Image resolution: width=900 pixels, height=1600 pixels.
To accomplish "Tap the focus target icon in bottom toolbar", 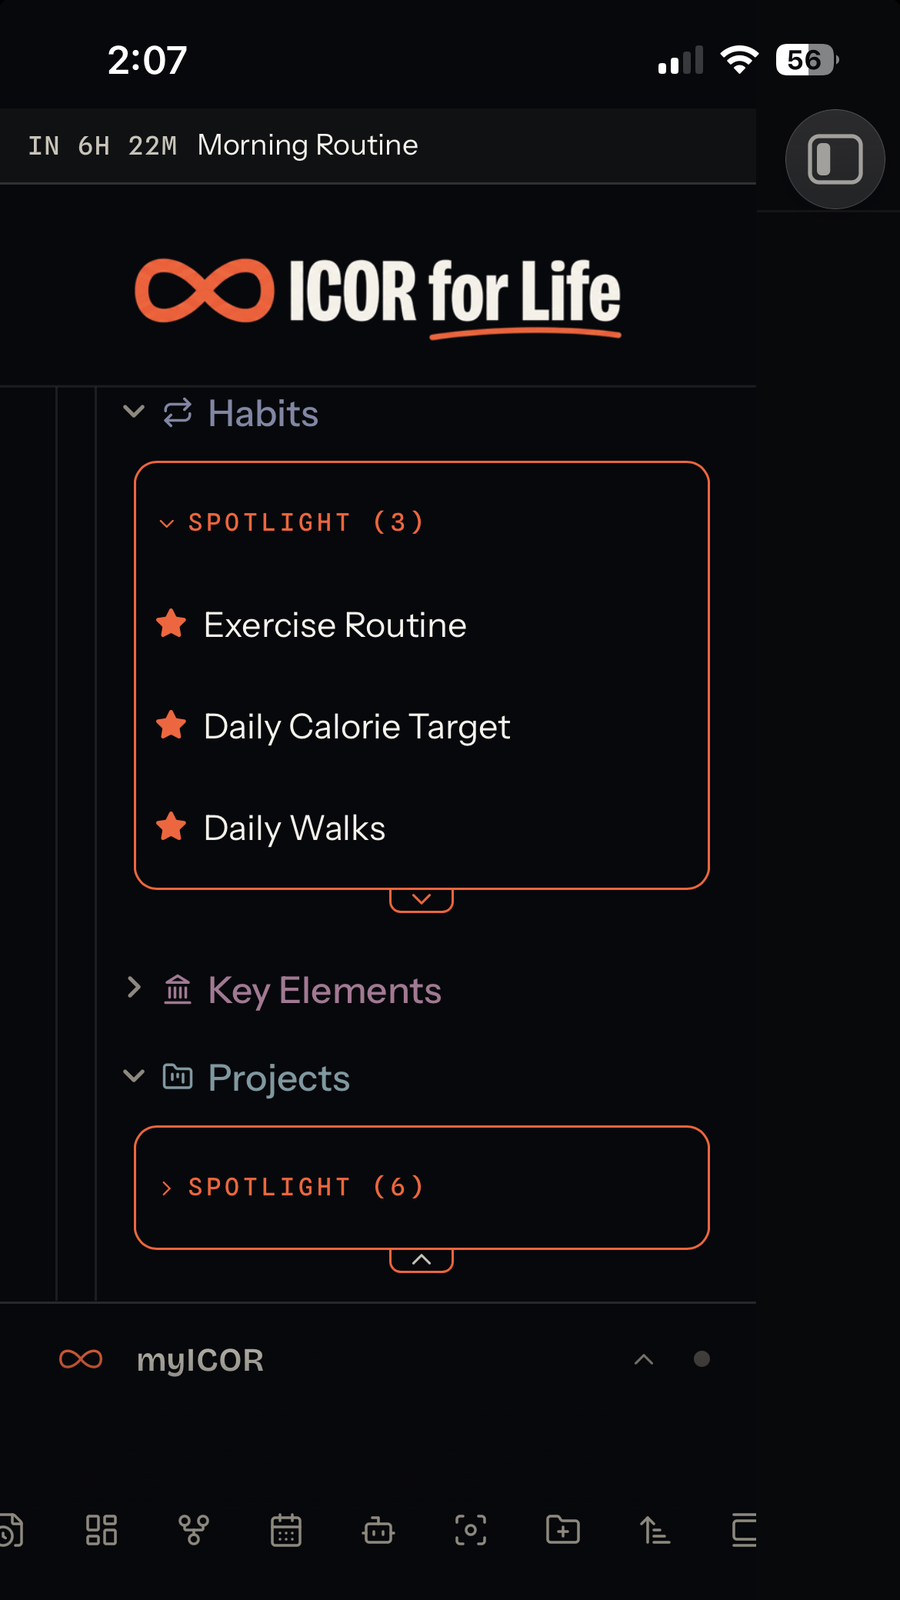I will [x=471, y=1530].
